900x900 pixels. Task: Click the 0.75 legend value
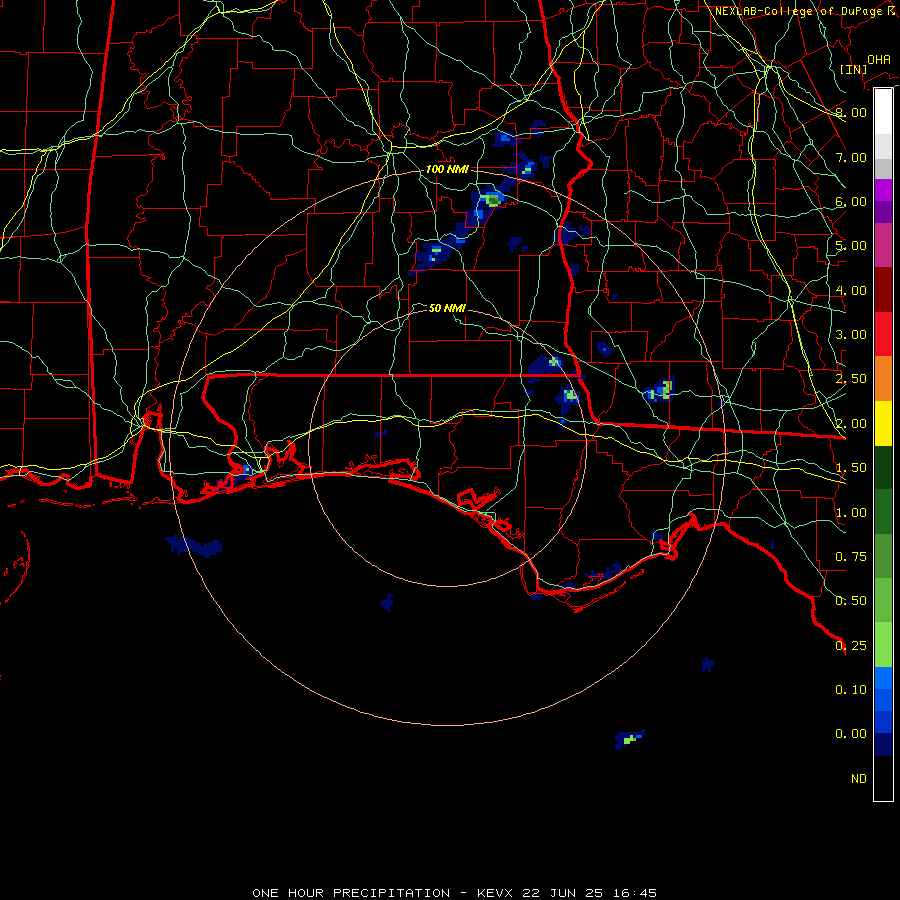851,557
